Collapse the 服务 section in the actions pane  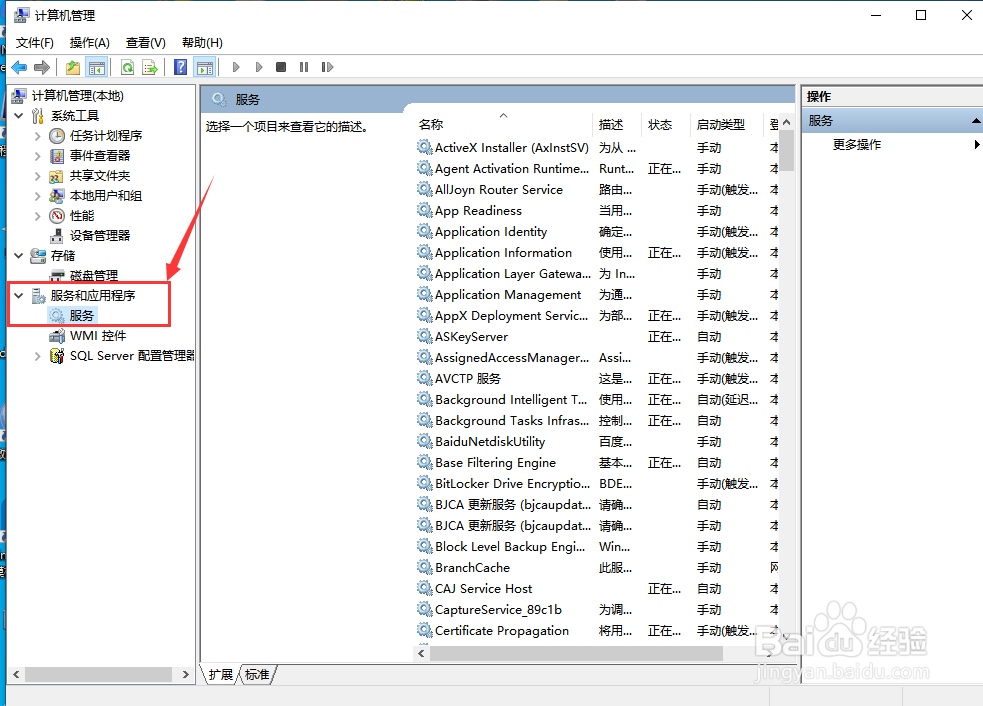point(975,120)
